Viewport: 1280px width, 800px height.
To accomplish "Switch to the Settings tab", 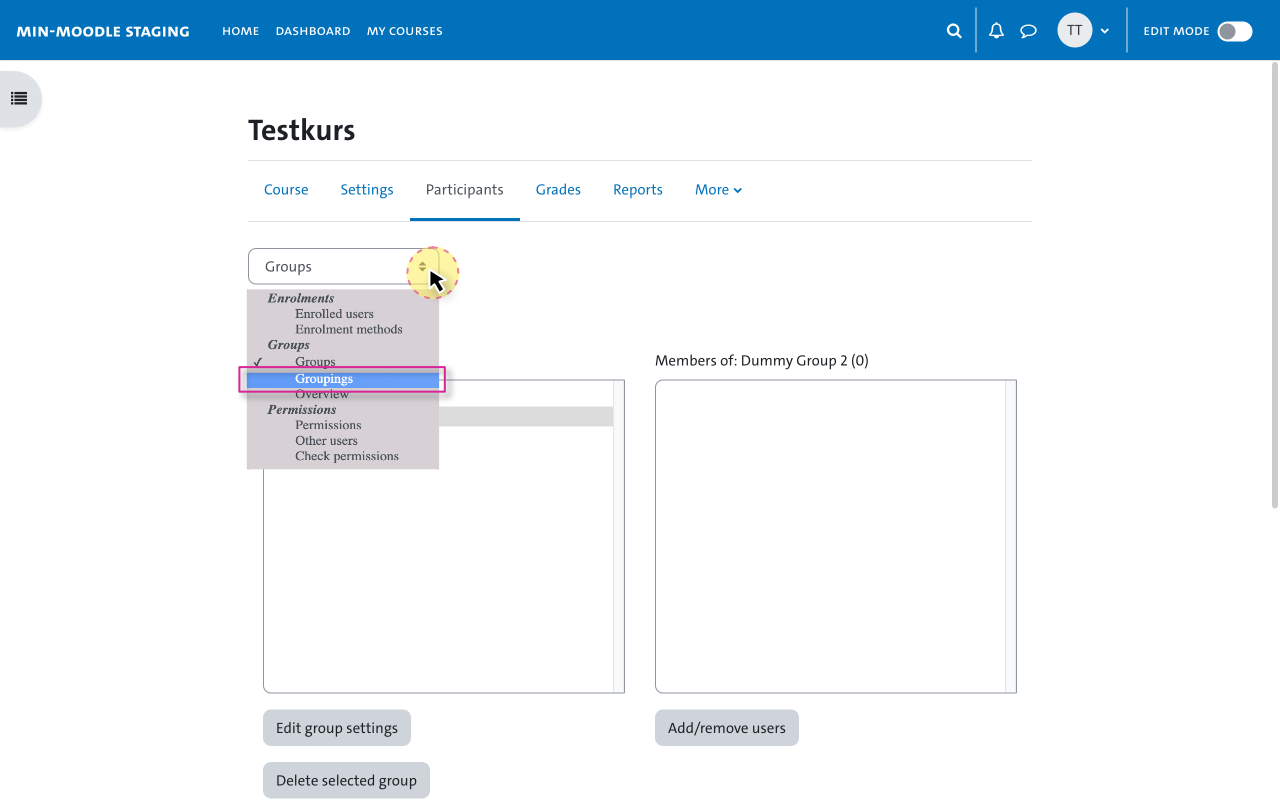I will click(367, 190).
